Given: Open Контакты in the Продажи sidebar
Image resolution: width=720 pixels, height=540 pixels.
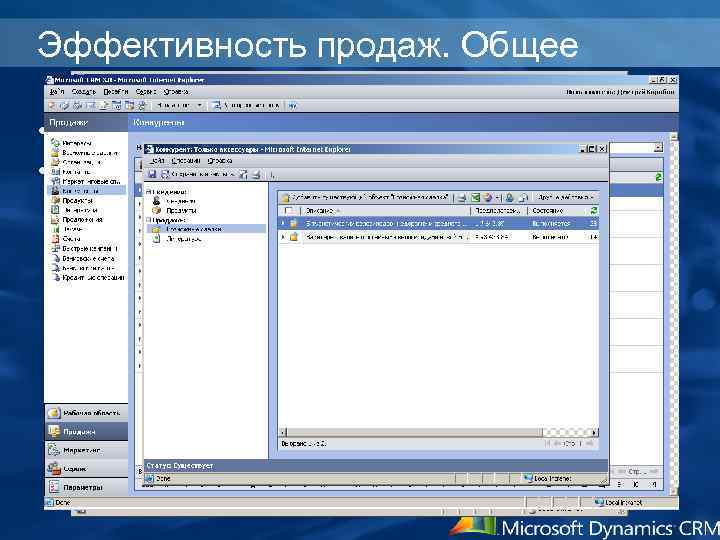Looking at the screenshot, I should [72, 172].
